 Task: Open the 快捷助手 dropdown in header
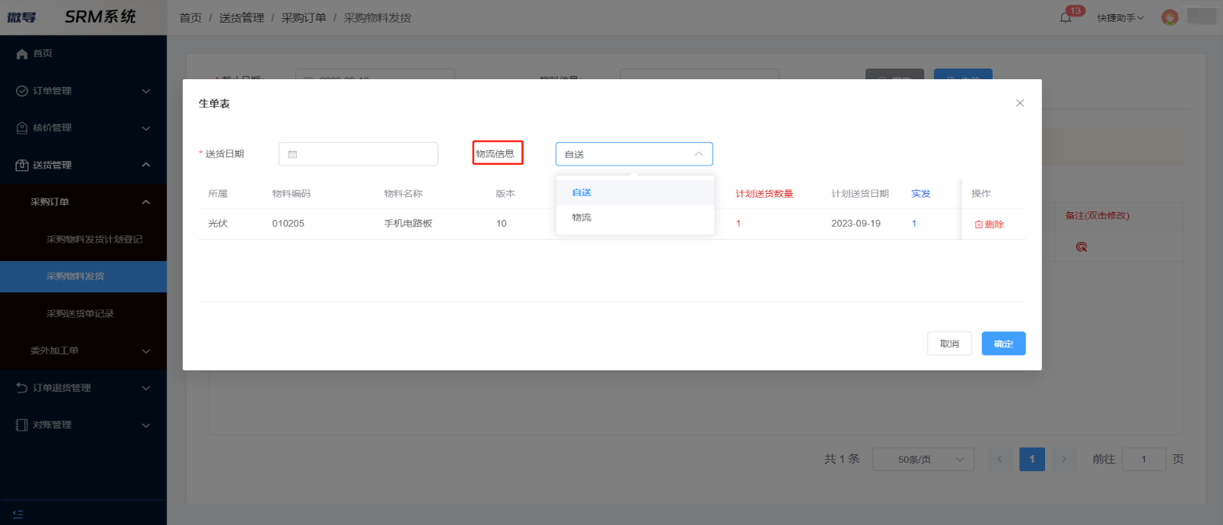1120,18
